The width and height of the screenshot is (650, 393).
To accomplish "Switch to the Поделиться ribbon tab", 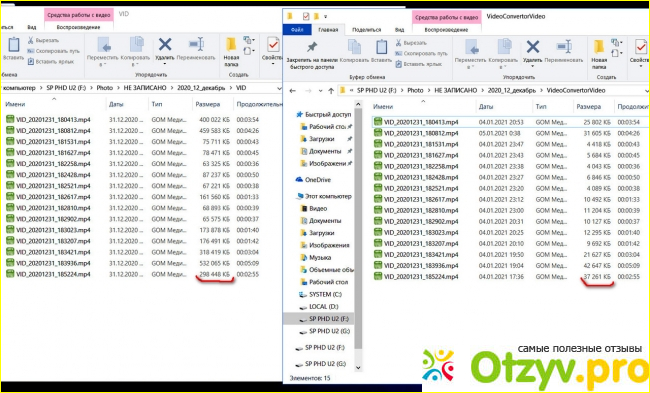I will tap(366, 30).
